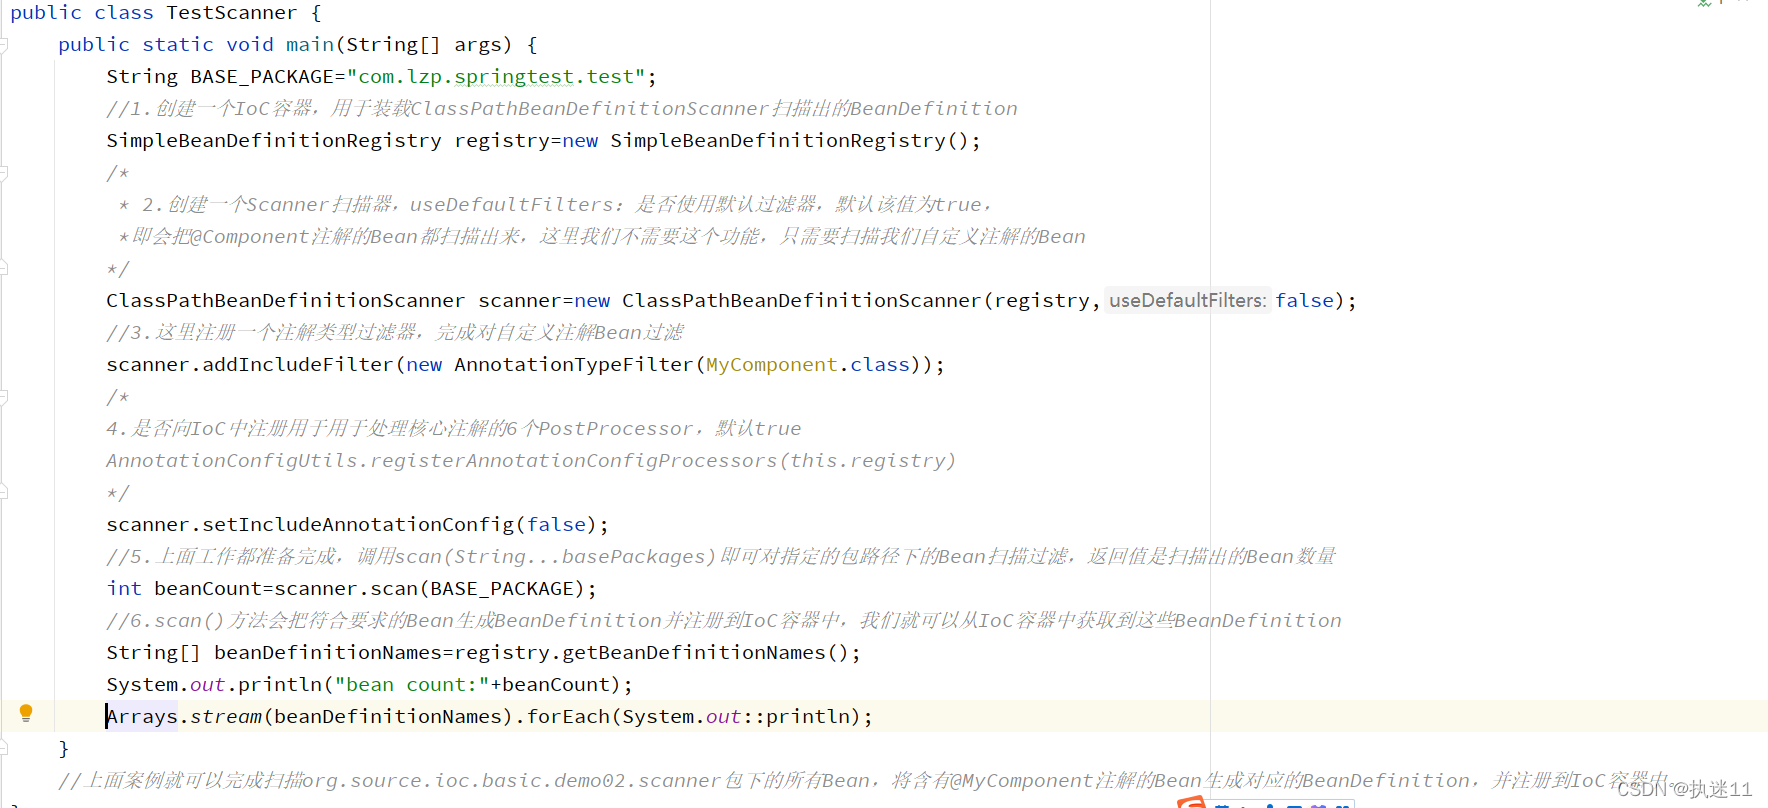
Task: Click the BASE_PACKAGE declaration
Action: coord(261,77)
